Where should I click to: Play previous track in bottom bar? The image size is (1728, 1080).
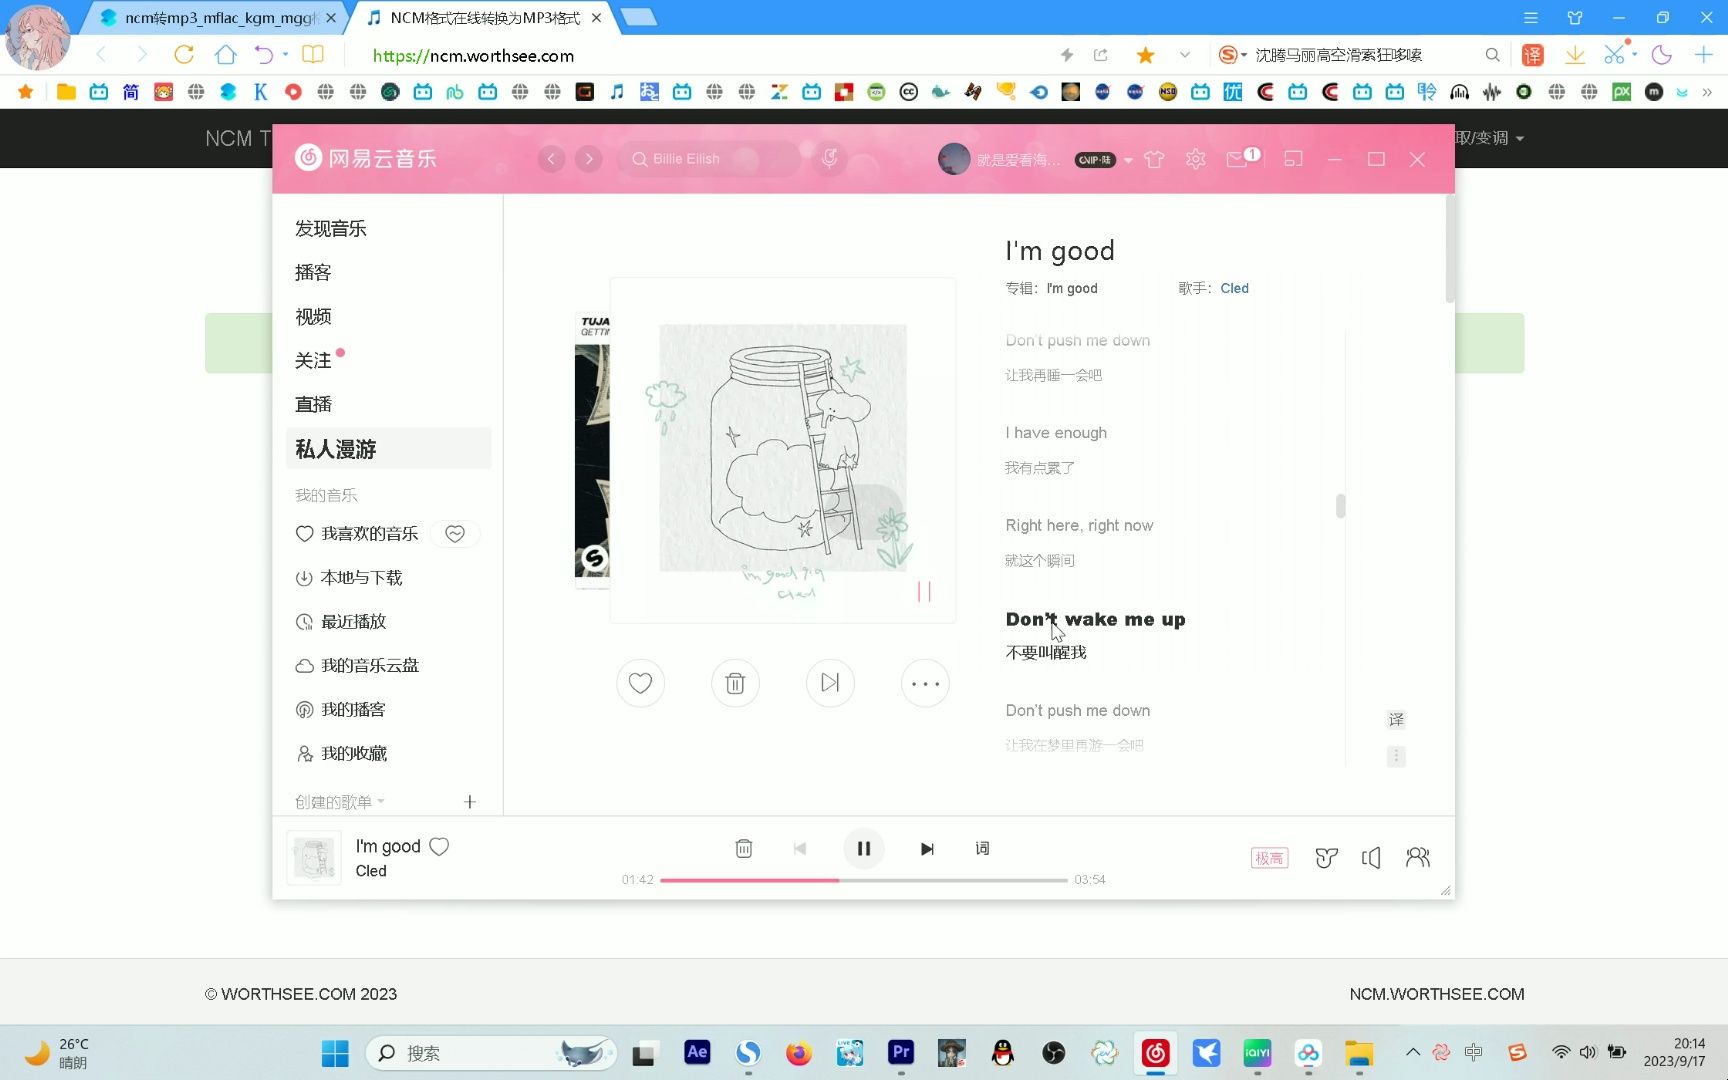[x=800, y=848]
